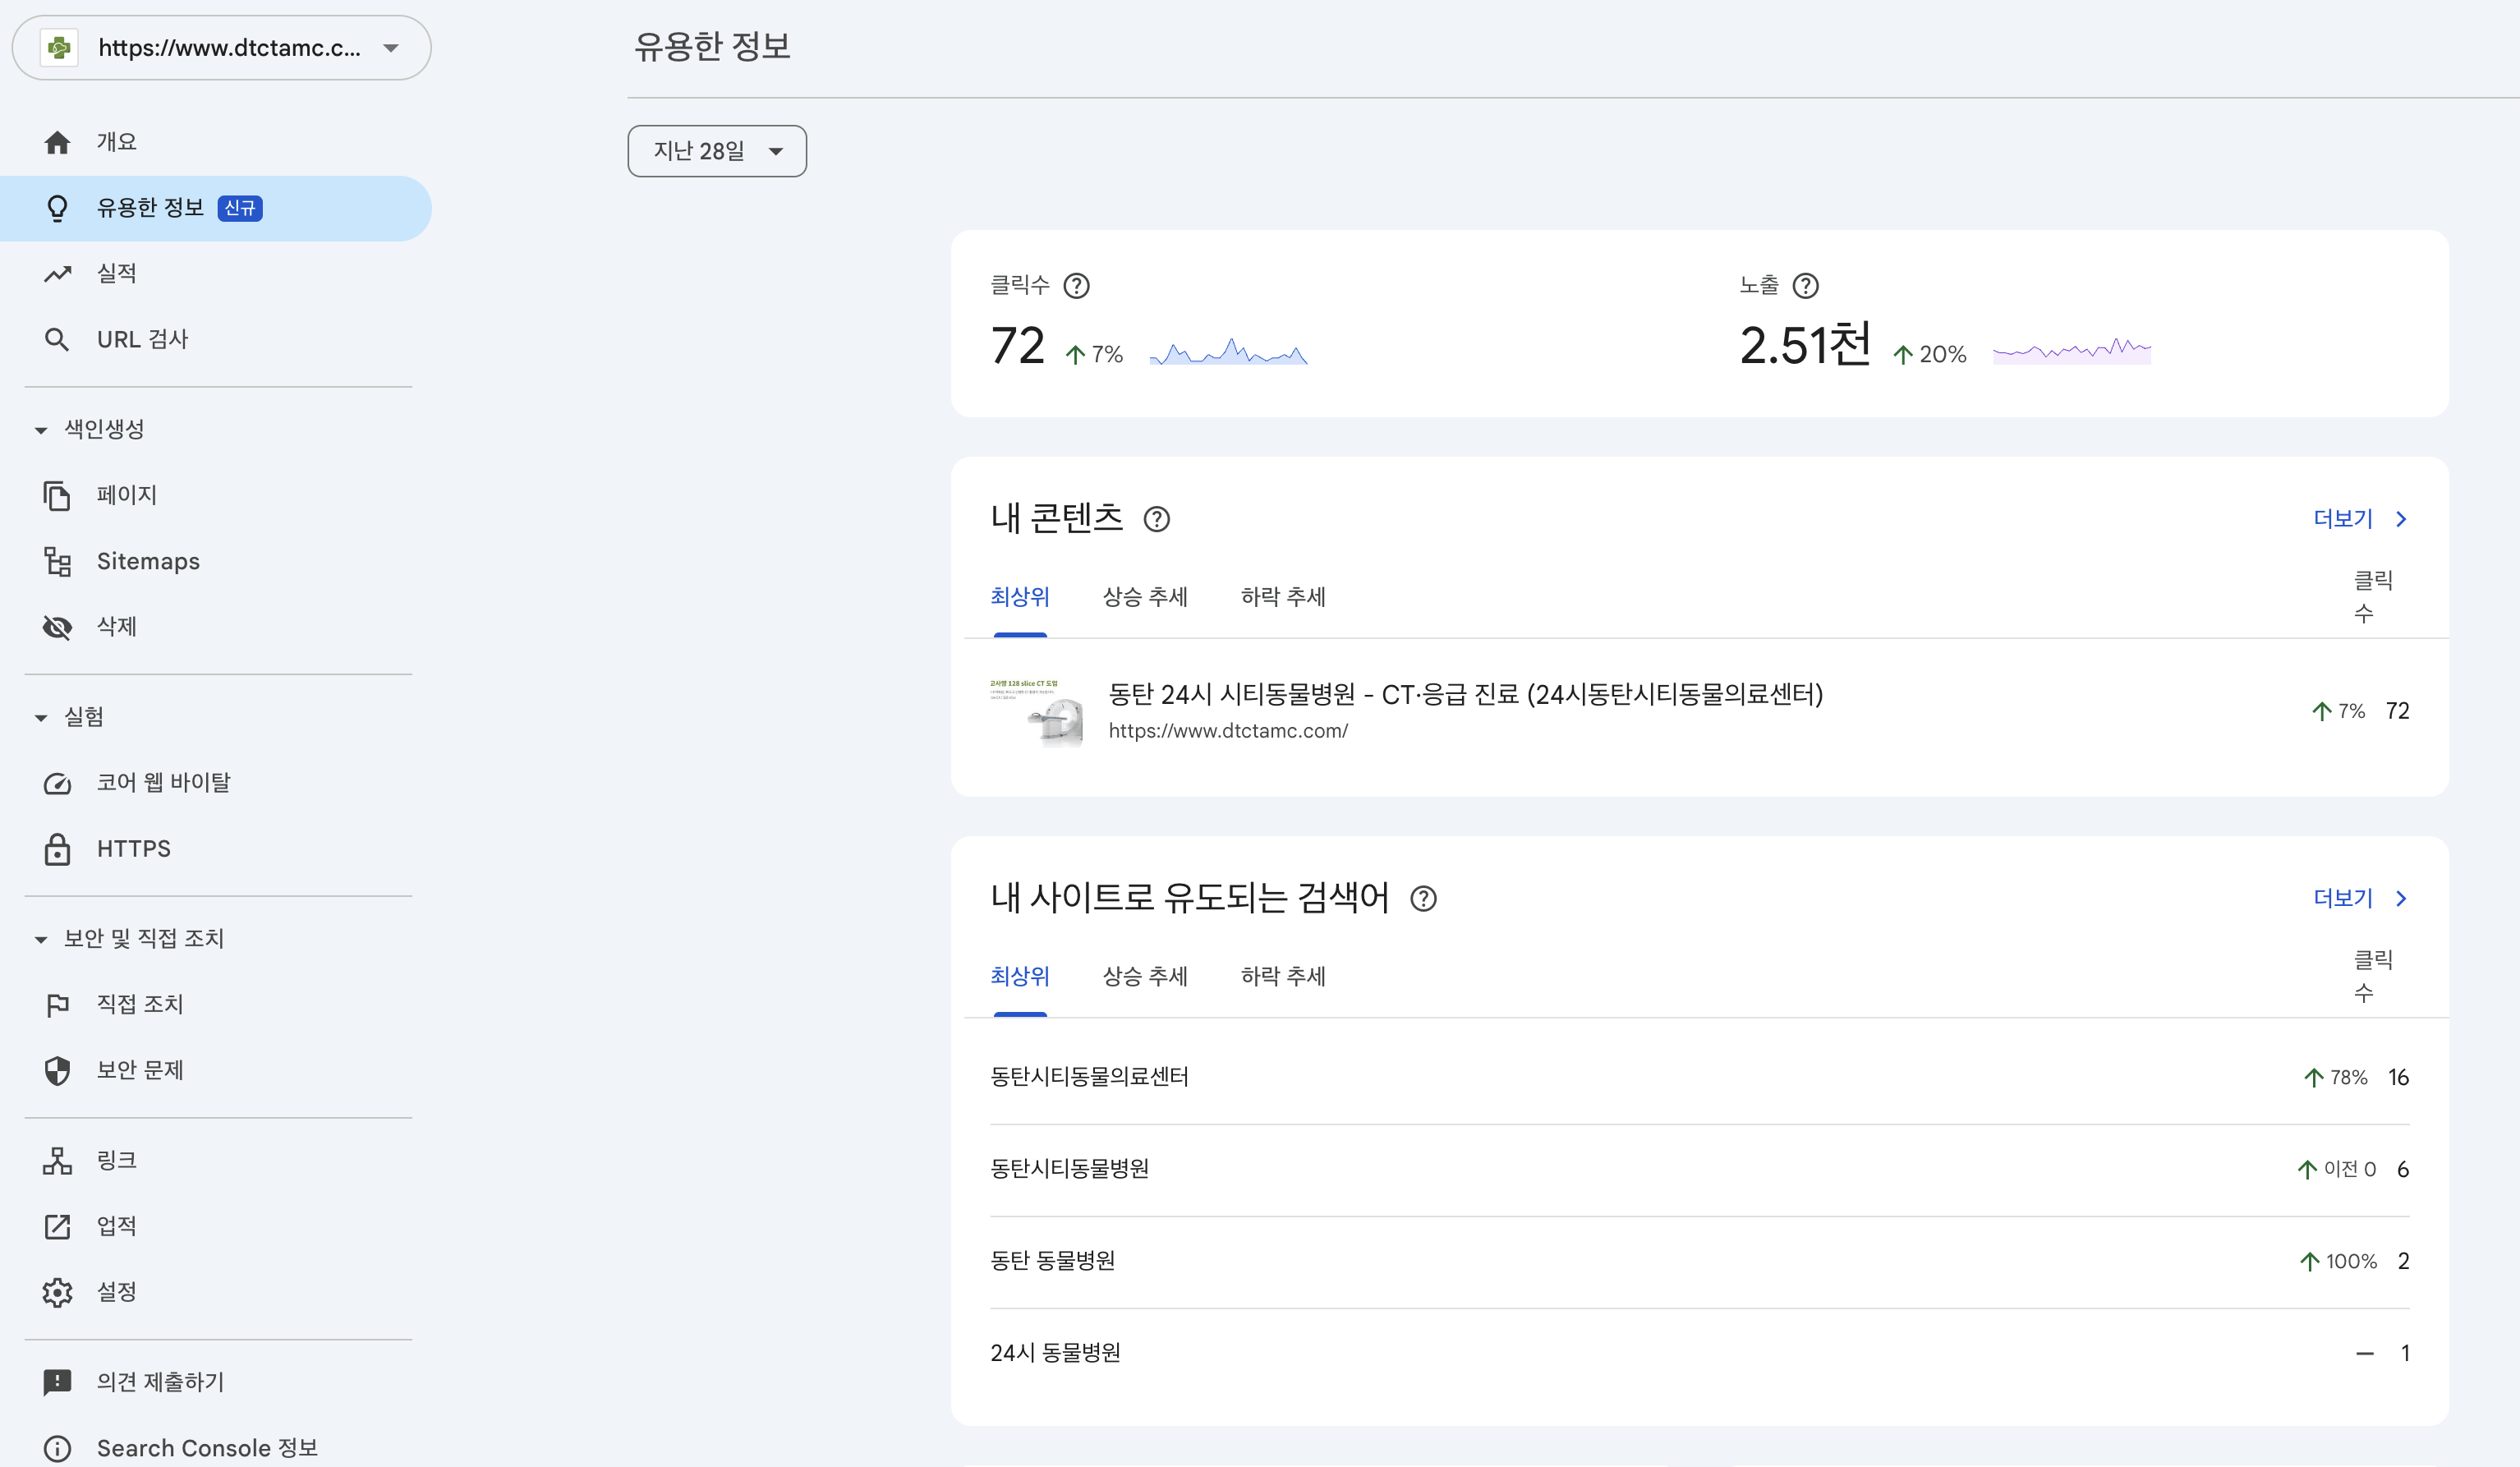Image resolution: width=2520 pixels, height=1467 pixels.
Task: Open URL 검사 inspection tool
Action: 58,339
